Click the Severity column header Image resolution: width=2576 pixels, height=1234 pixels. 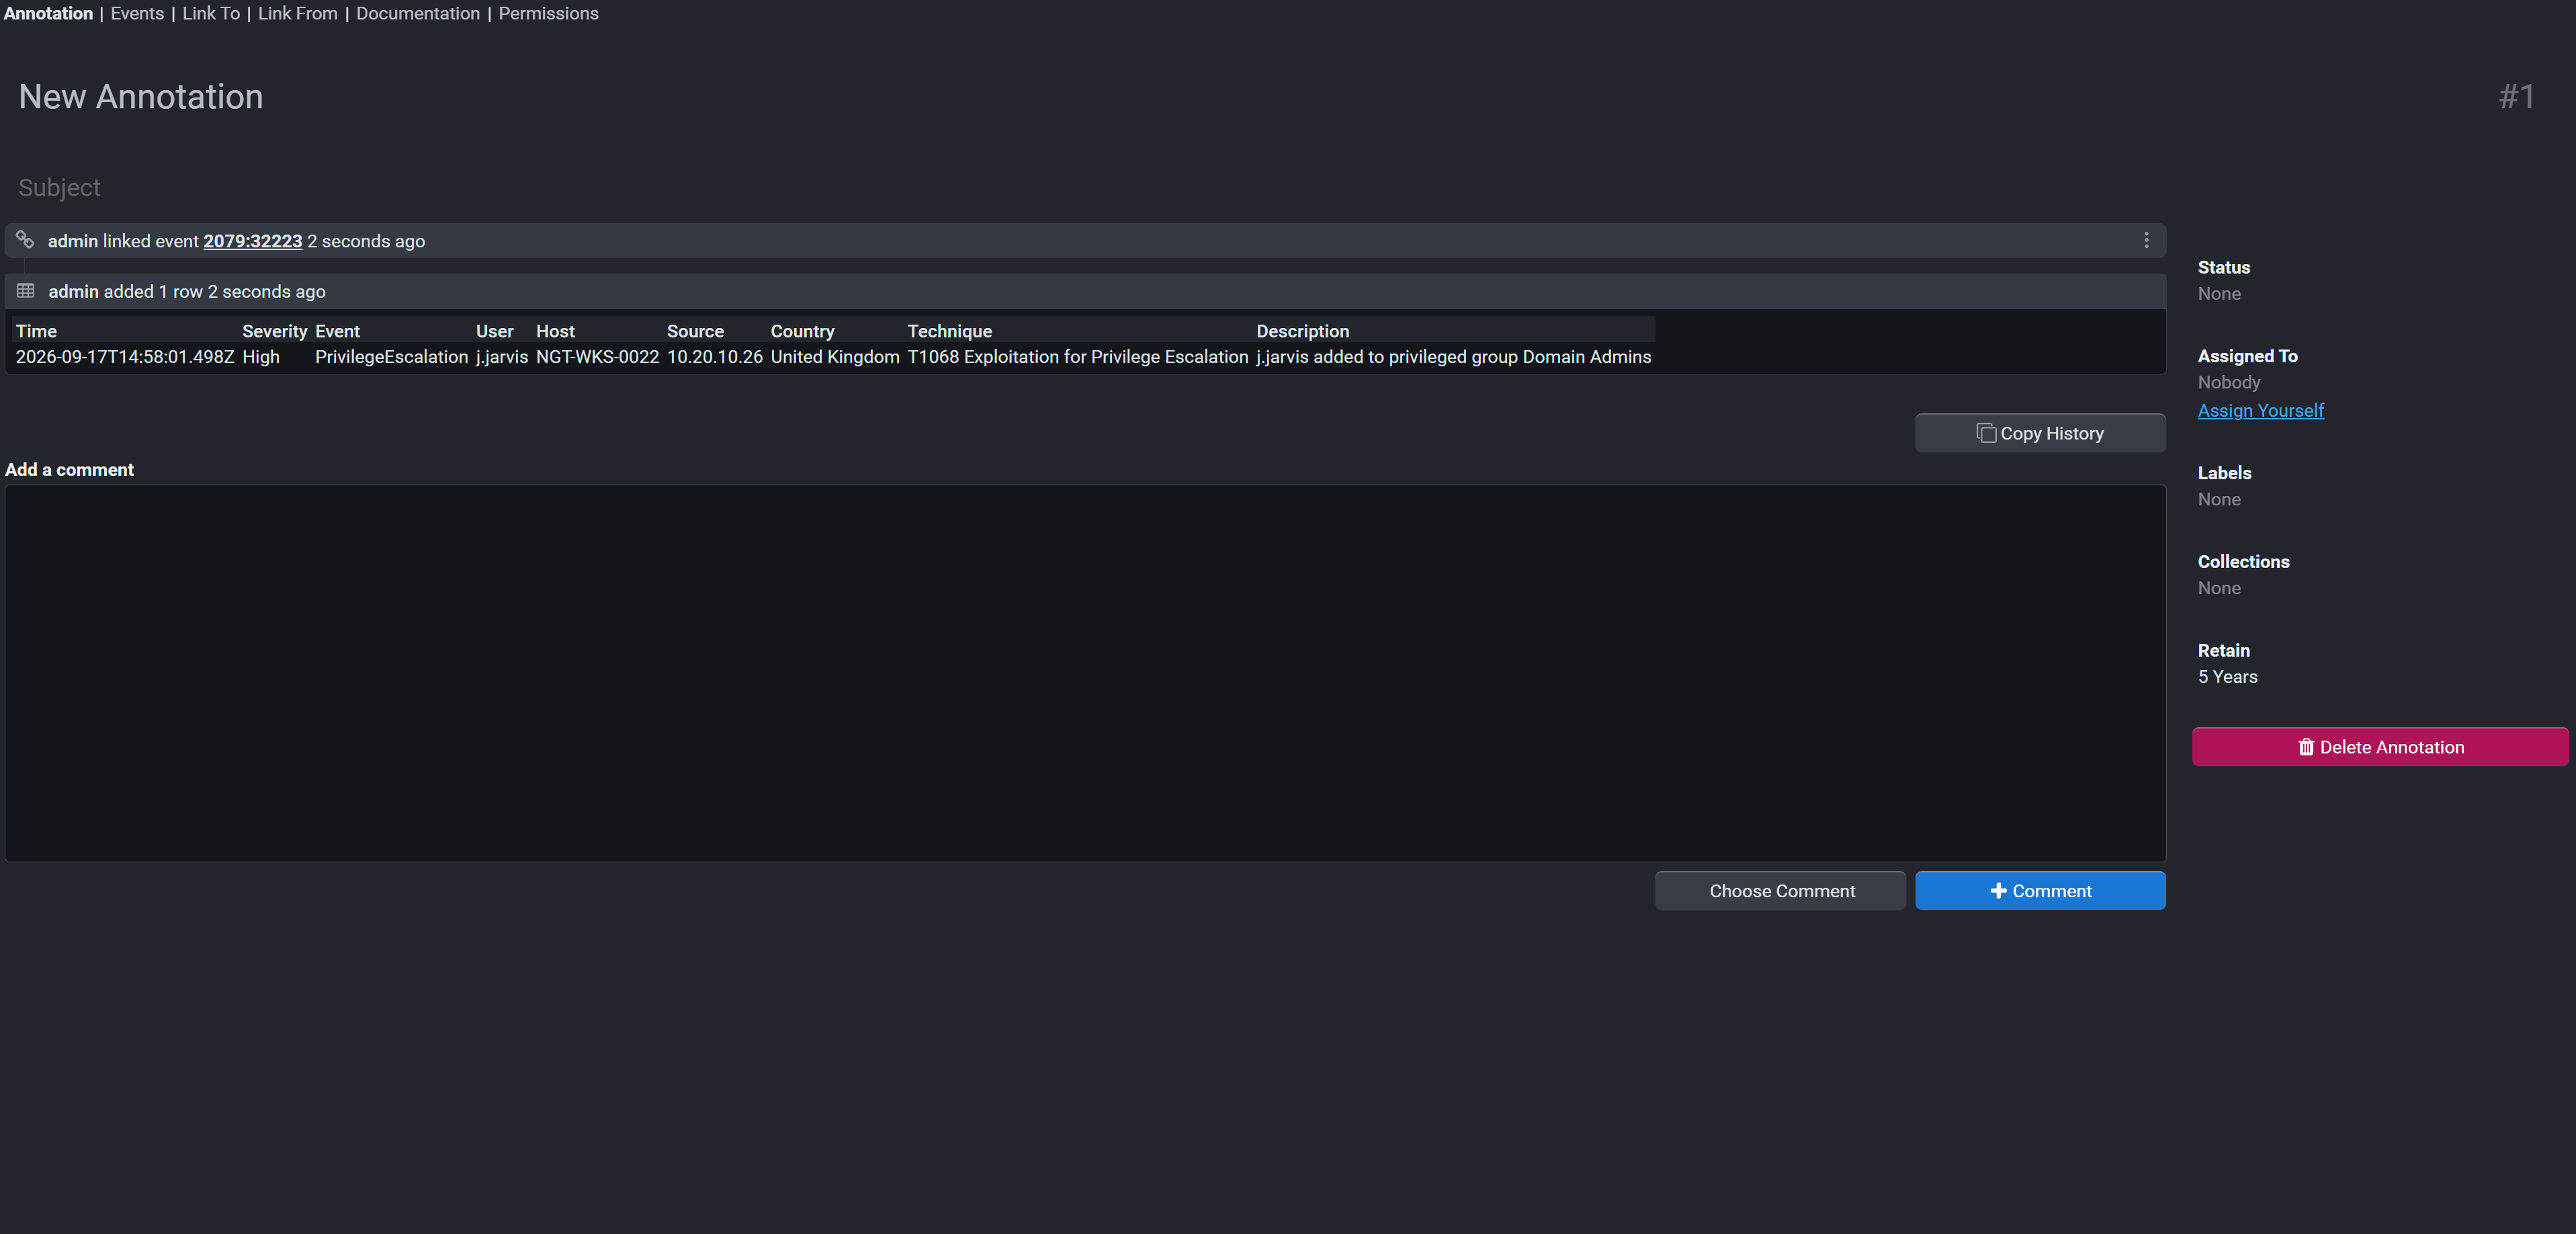(x=274, y=331)
